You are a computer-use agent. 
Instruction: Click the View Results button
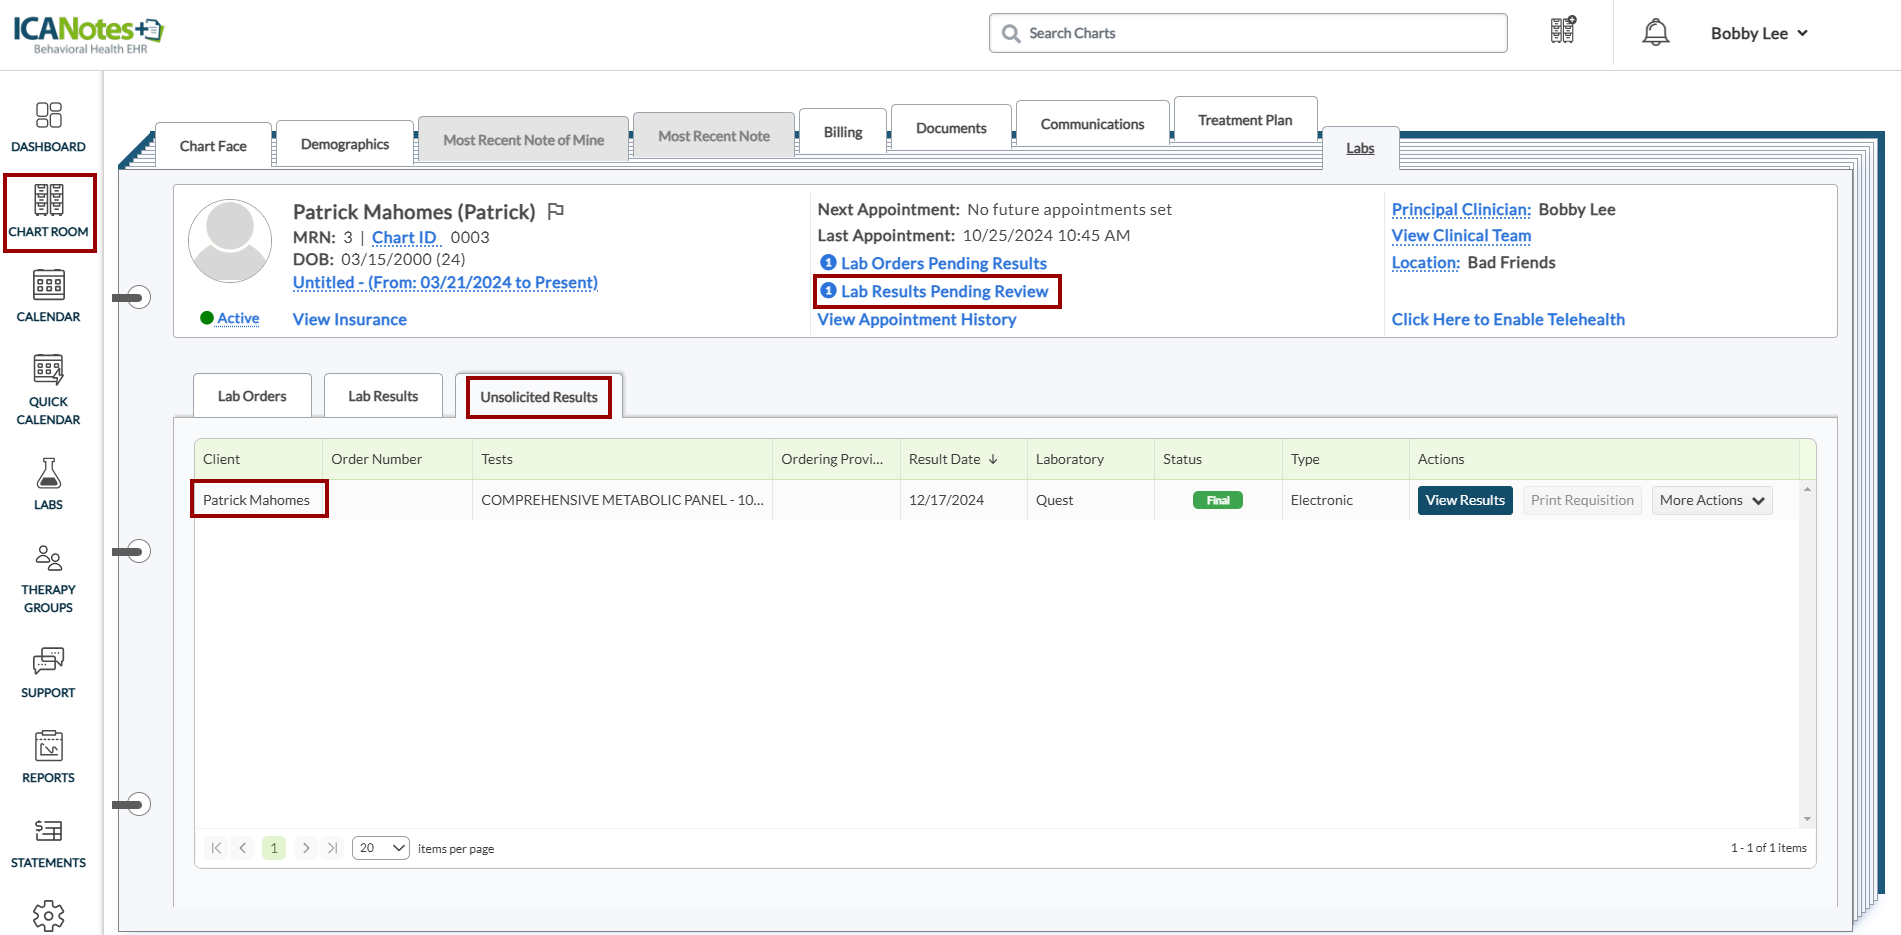[x=1464, y=500]
